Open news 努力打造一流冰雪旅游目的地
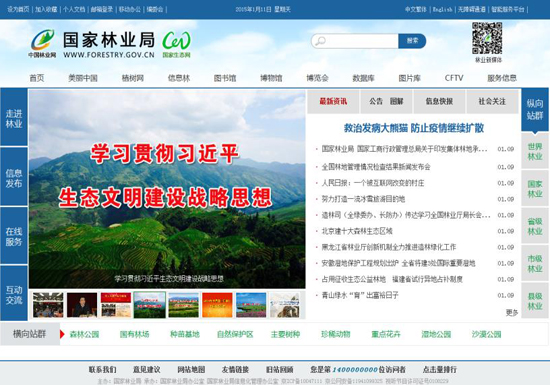 [363, 199]
